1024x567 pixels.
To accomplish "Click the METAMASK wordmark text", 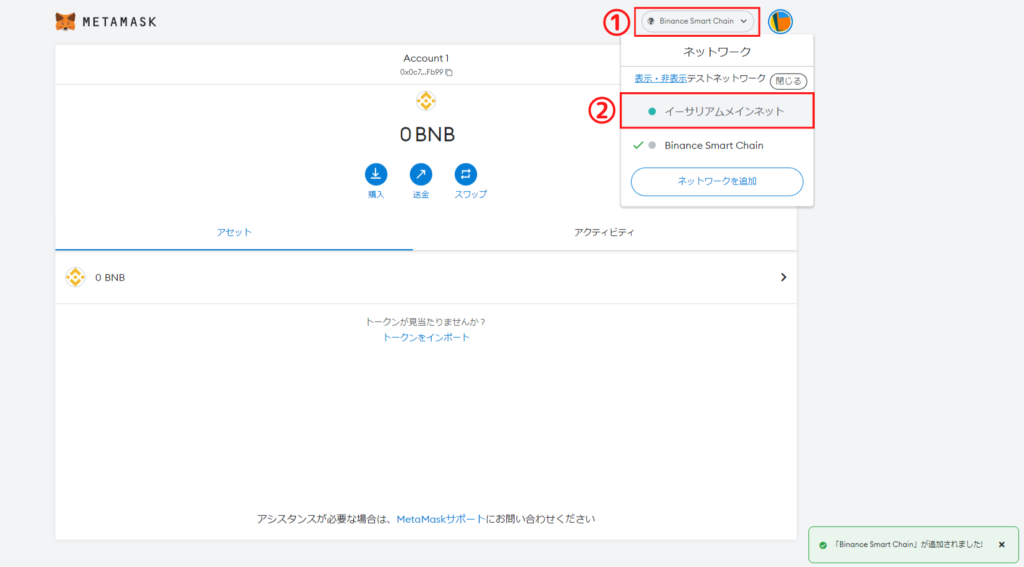I will click(x=120, y=22).
